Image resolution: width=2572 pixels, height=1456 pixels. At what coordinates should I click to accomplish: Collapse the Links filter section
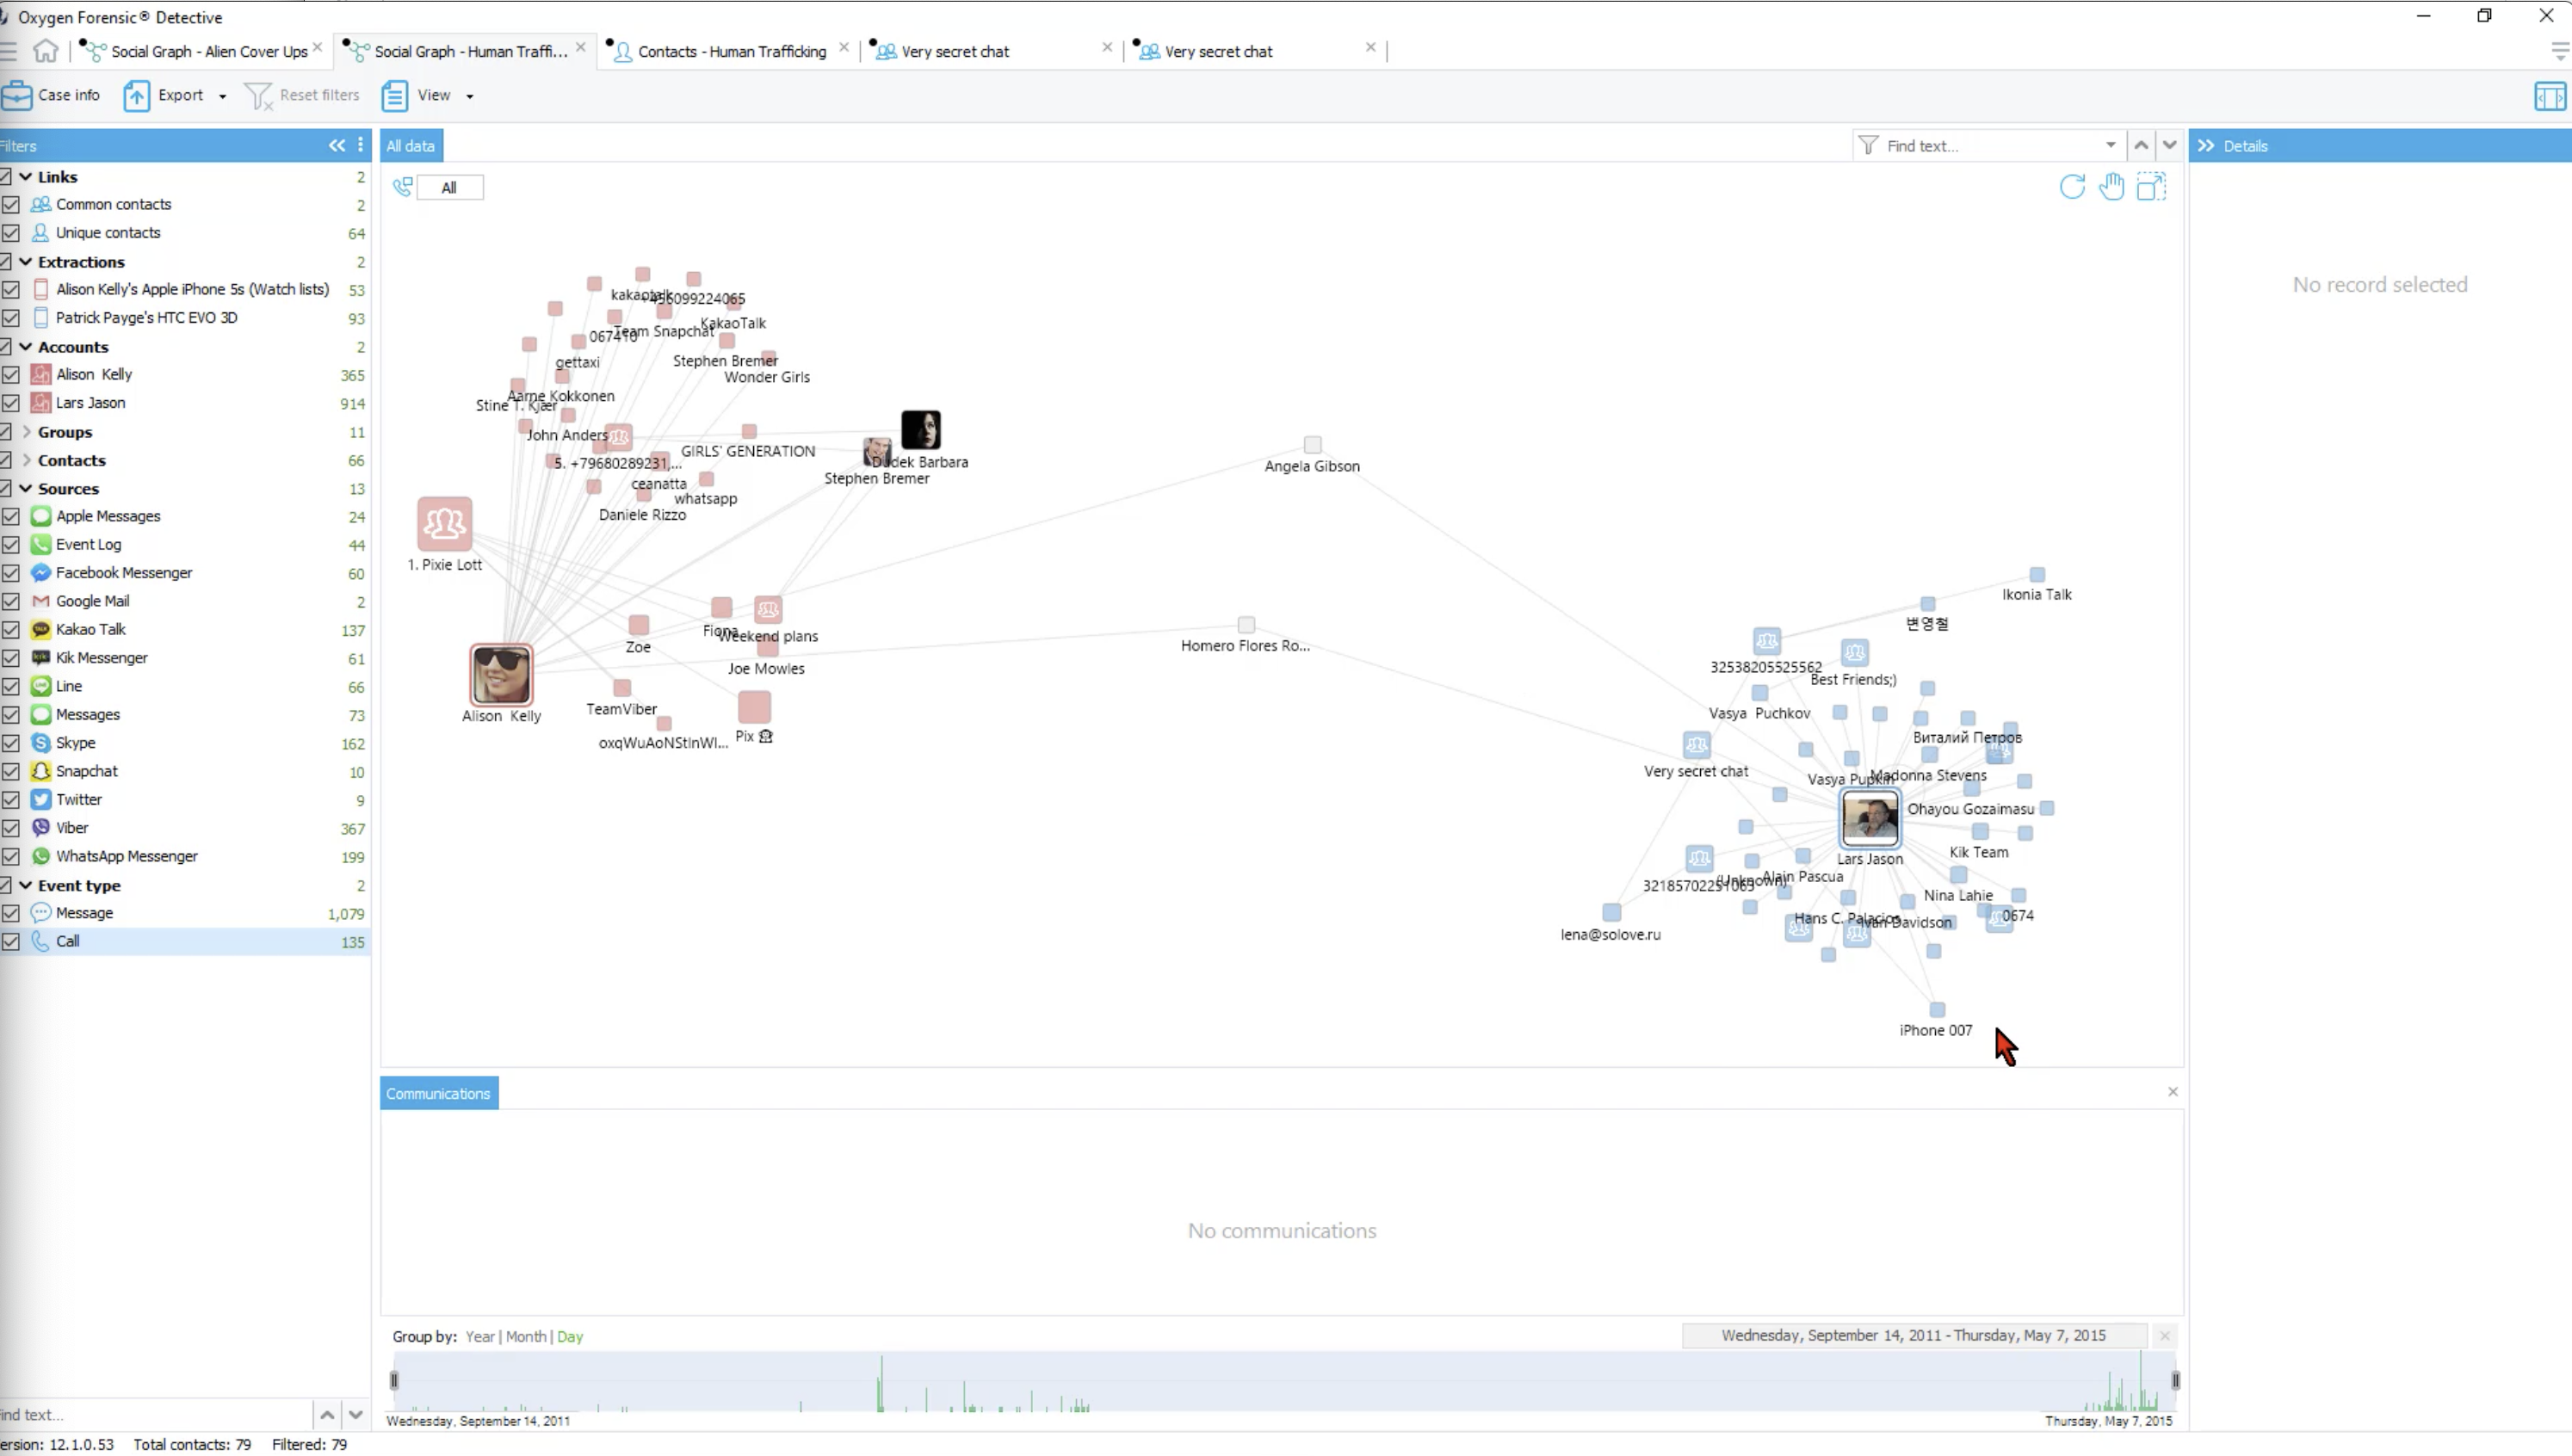coord(26,177)
